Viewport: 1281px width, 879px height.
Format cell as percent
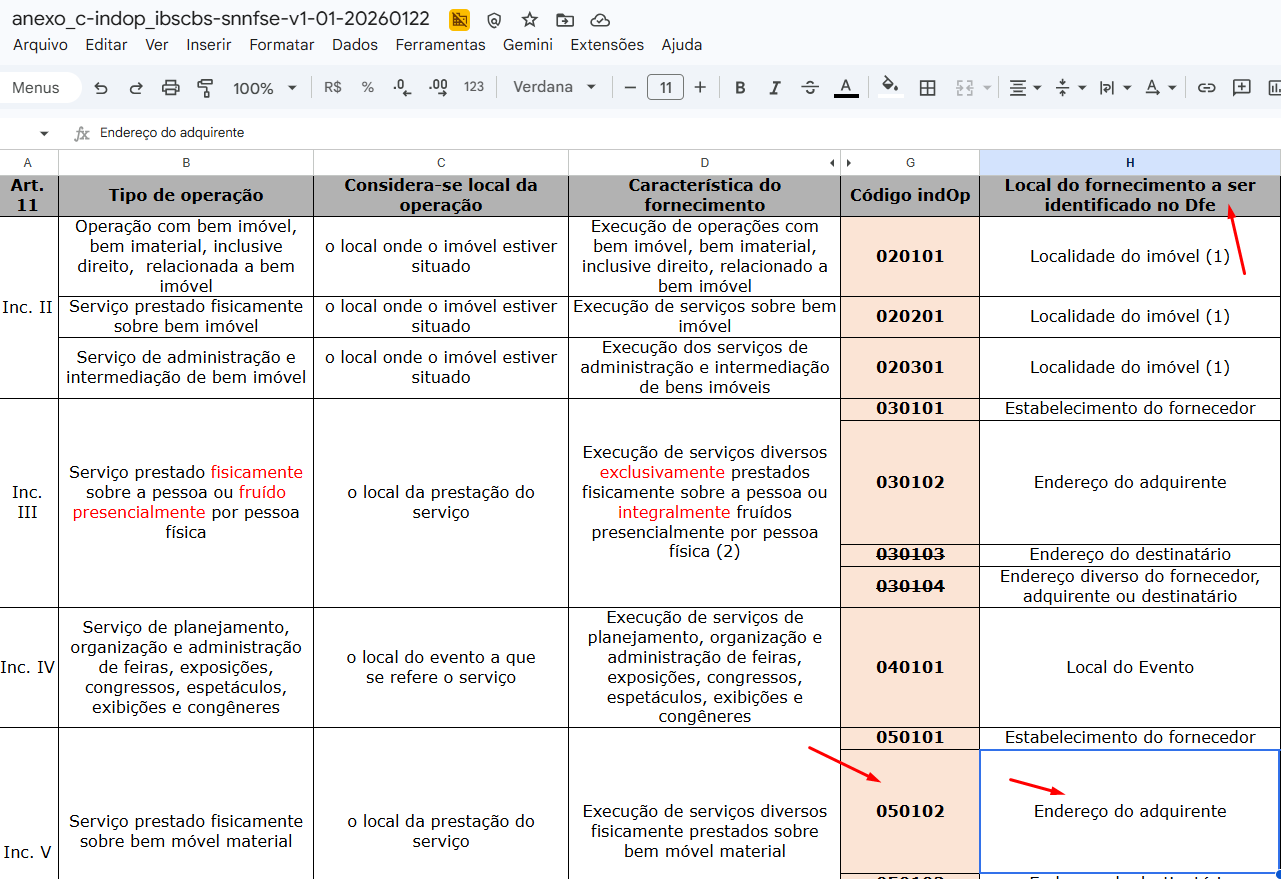(x=368, y=88)
